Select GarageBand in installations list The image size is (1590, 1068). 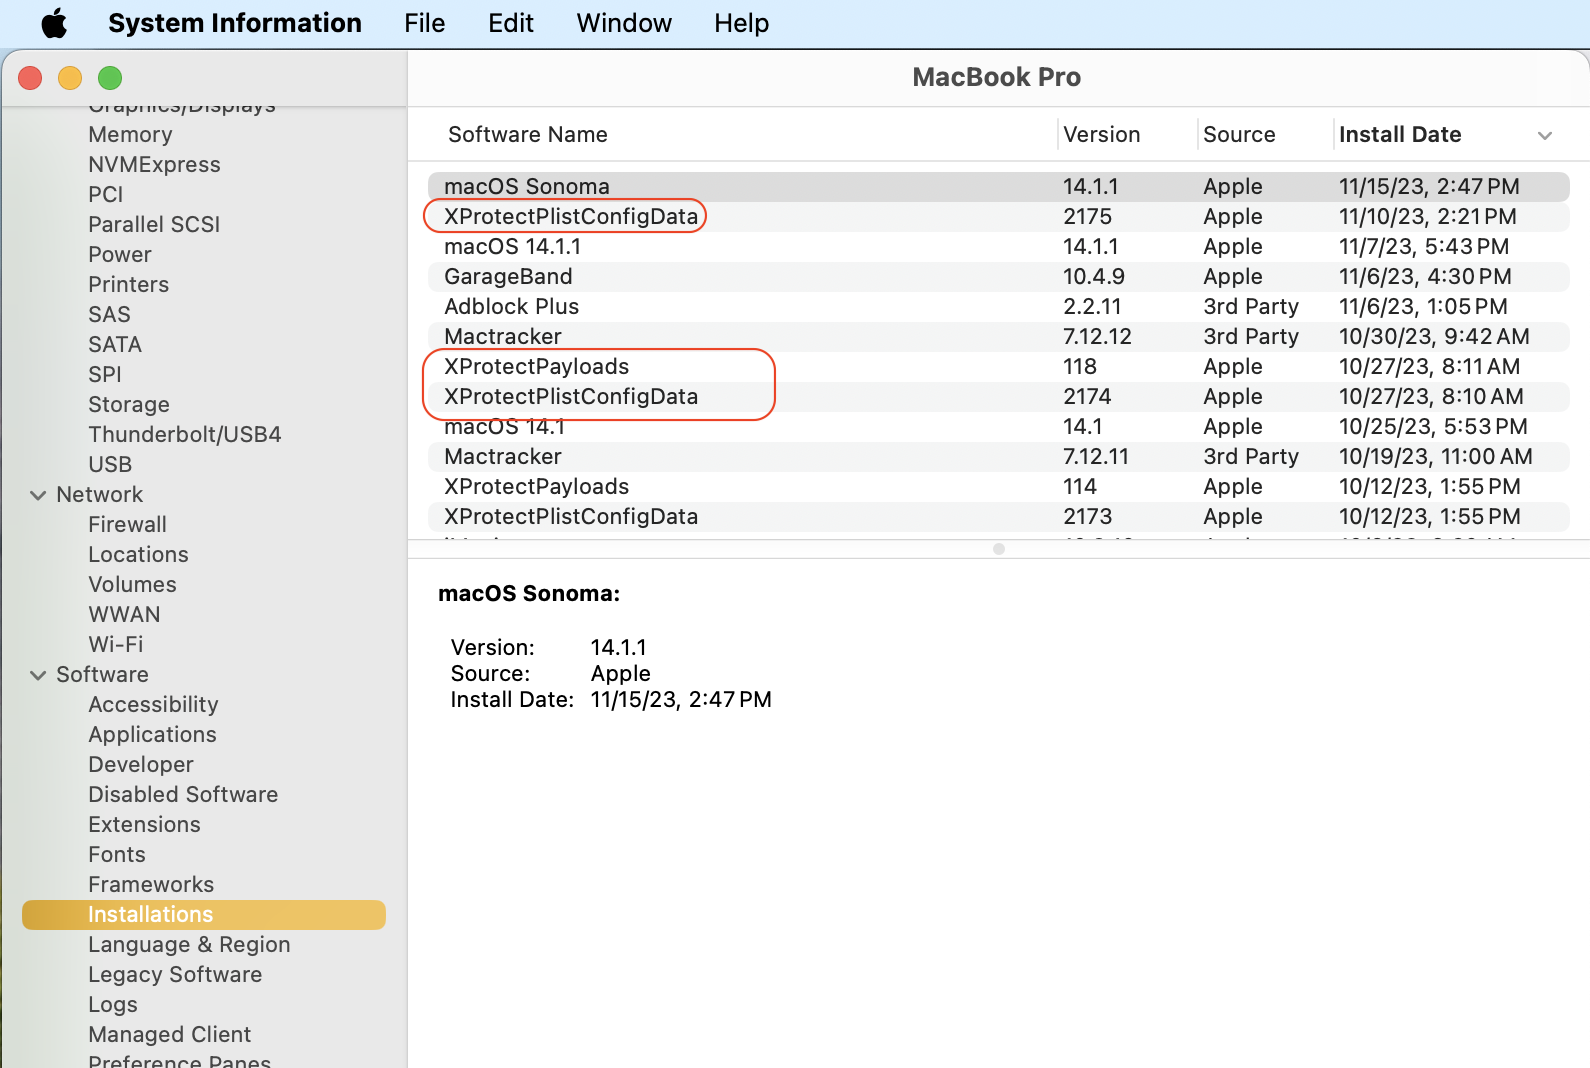(x=508, y=277)
